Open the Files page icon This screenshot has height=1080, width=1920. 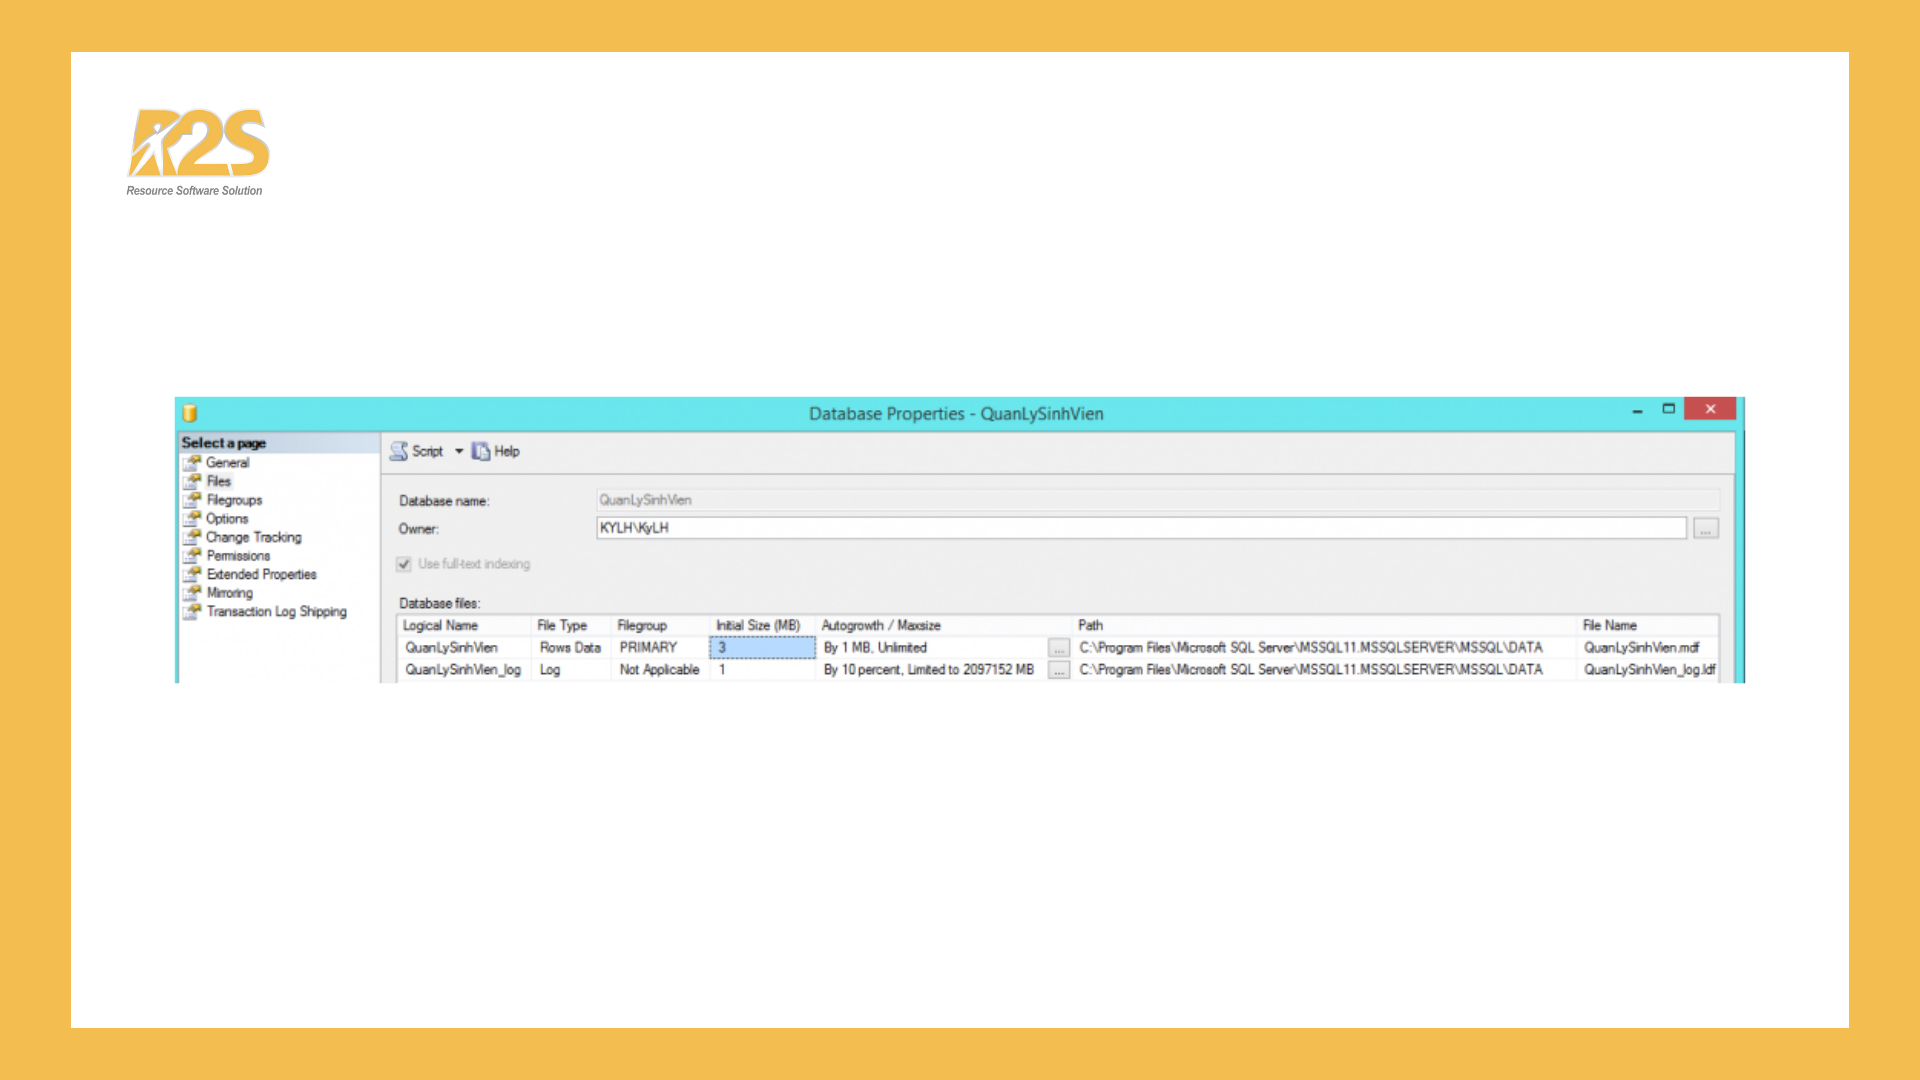point(192,481)
